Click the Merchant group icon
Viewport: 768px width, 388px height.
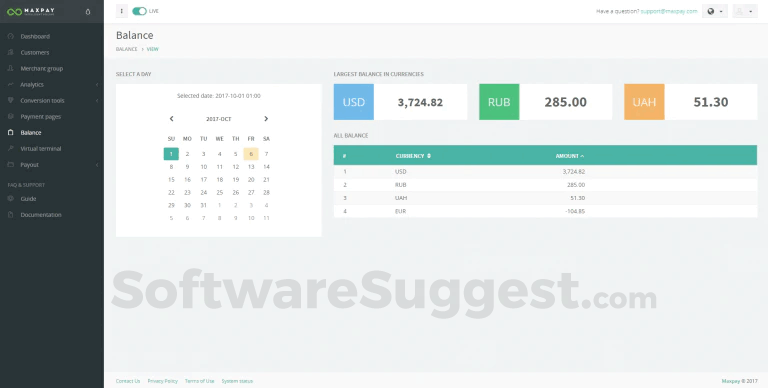[x=11, y=69]
